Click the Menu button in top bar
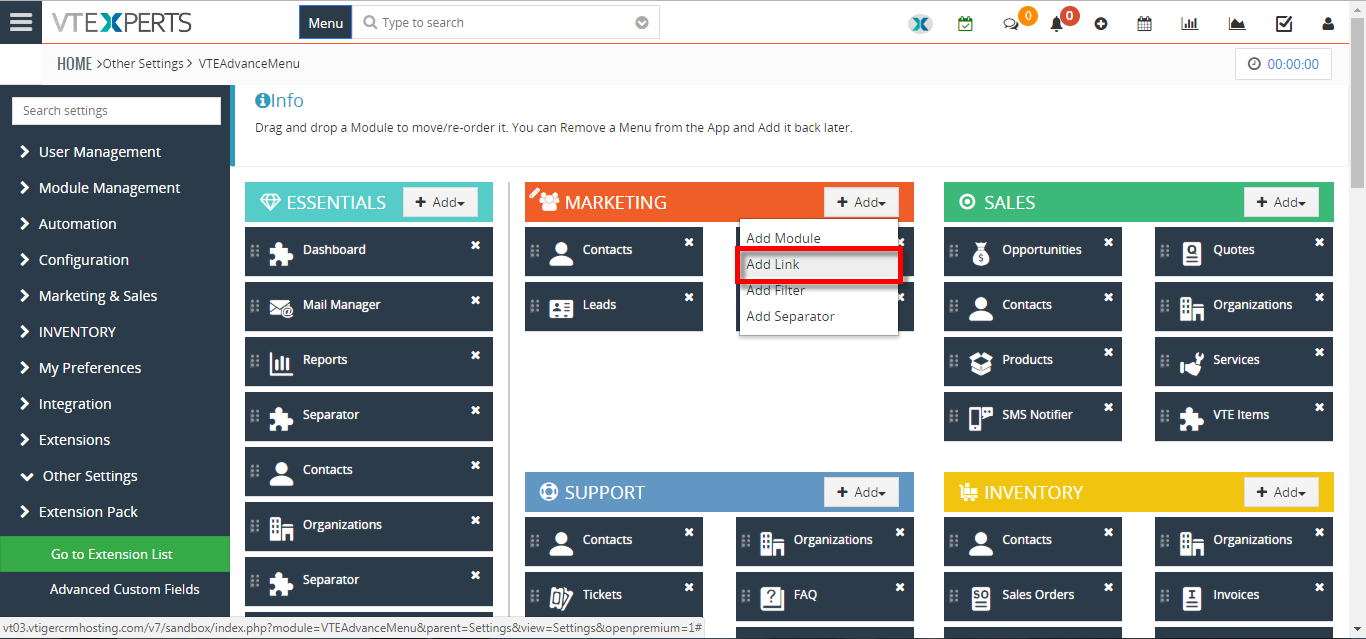Image resolution: width=1366 pixels, height=639 pixels. [326, 23]
